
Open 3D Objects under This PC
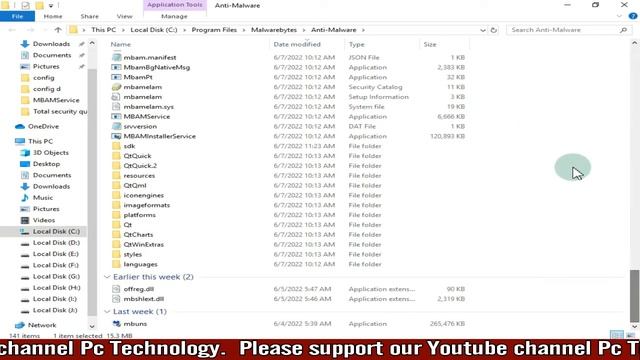click(x=51, y=153)
